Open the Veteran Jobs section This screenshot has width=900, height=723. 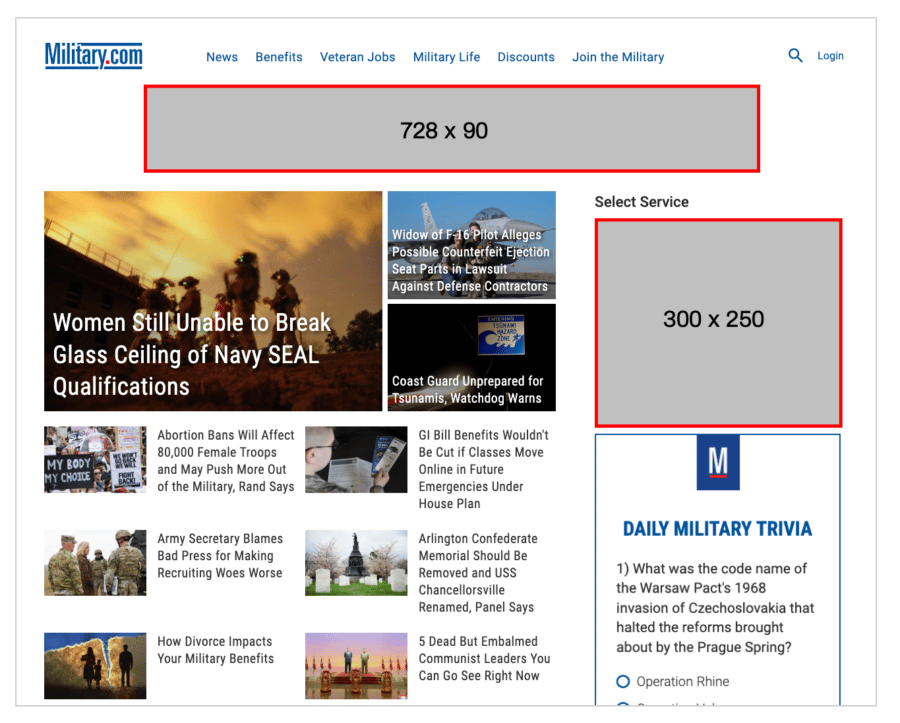[x=357, y=57]
